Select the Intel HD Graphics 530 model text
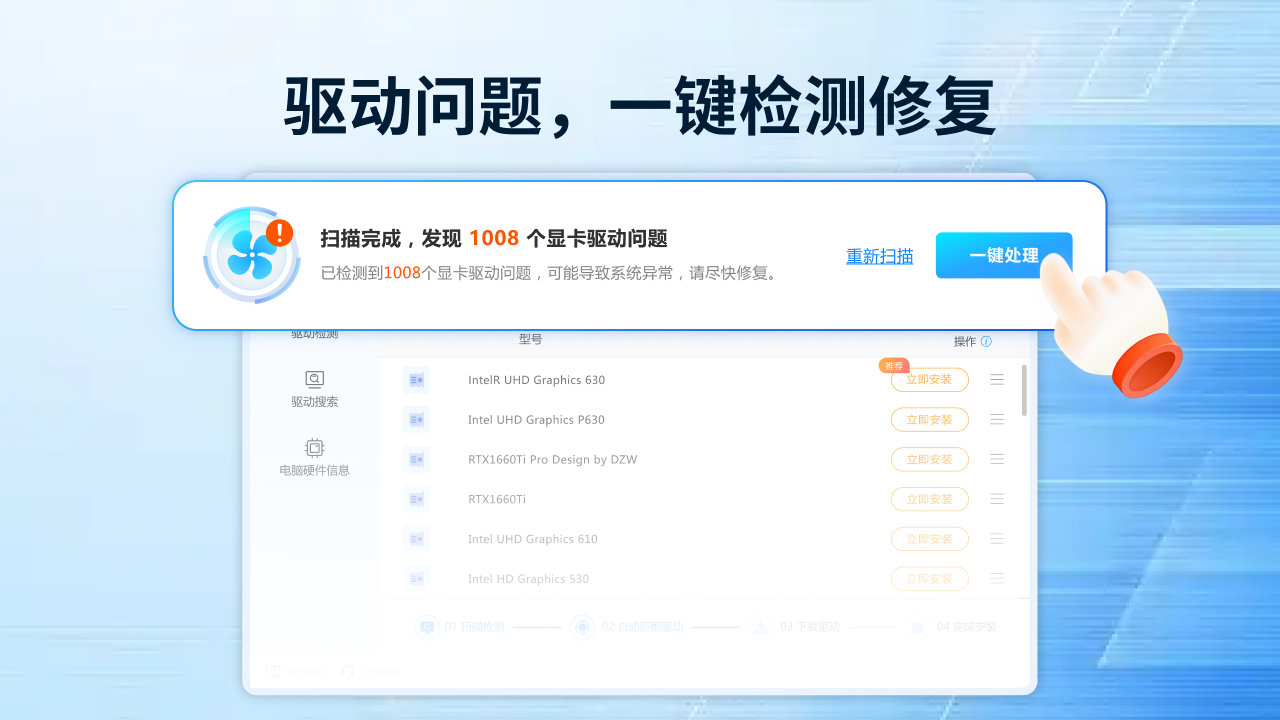Viewport: 1280px width, 720px height. pos(529,579)
